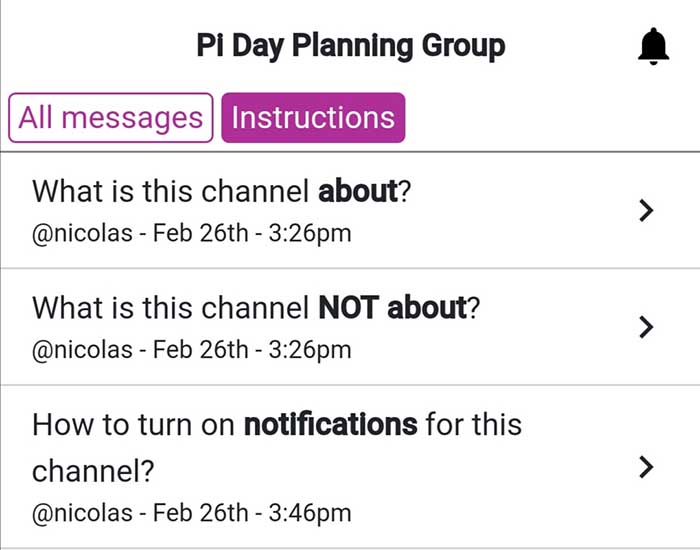This screenshot has width=700, height=550.
Task: Expand the 'NOT about' item chevron
Action: [646, 327]
